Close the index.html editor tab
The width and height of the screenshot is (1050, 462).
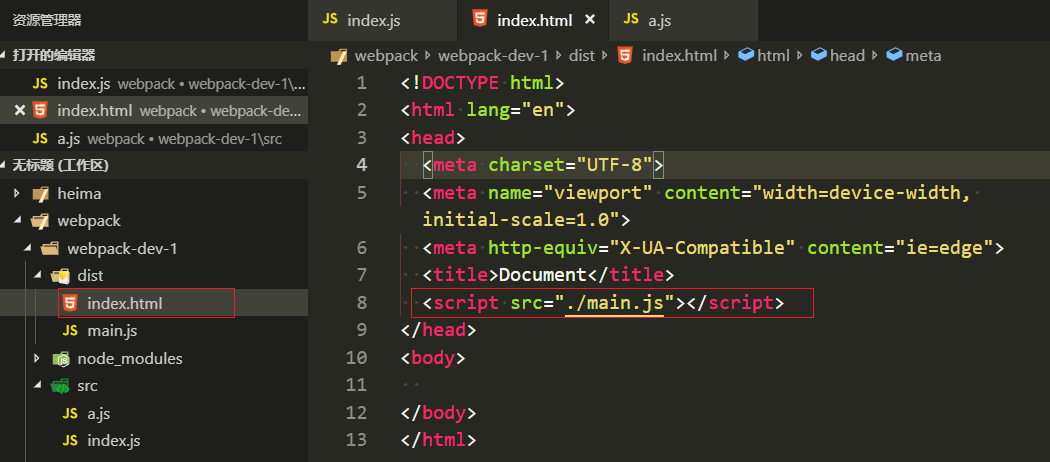[x=590, y=19]
